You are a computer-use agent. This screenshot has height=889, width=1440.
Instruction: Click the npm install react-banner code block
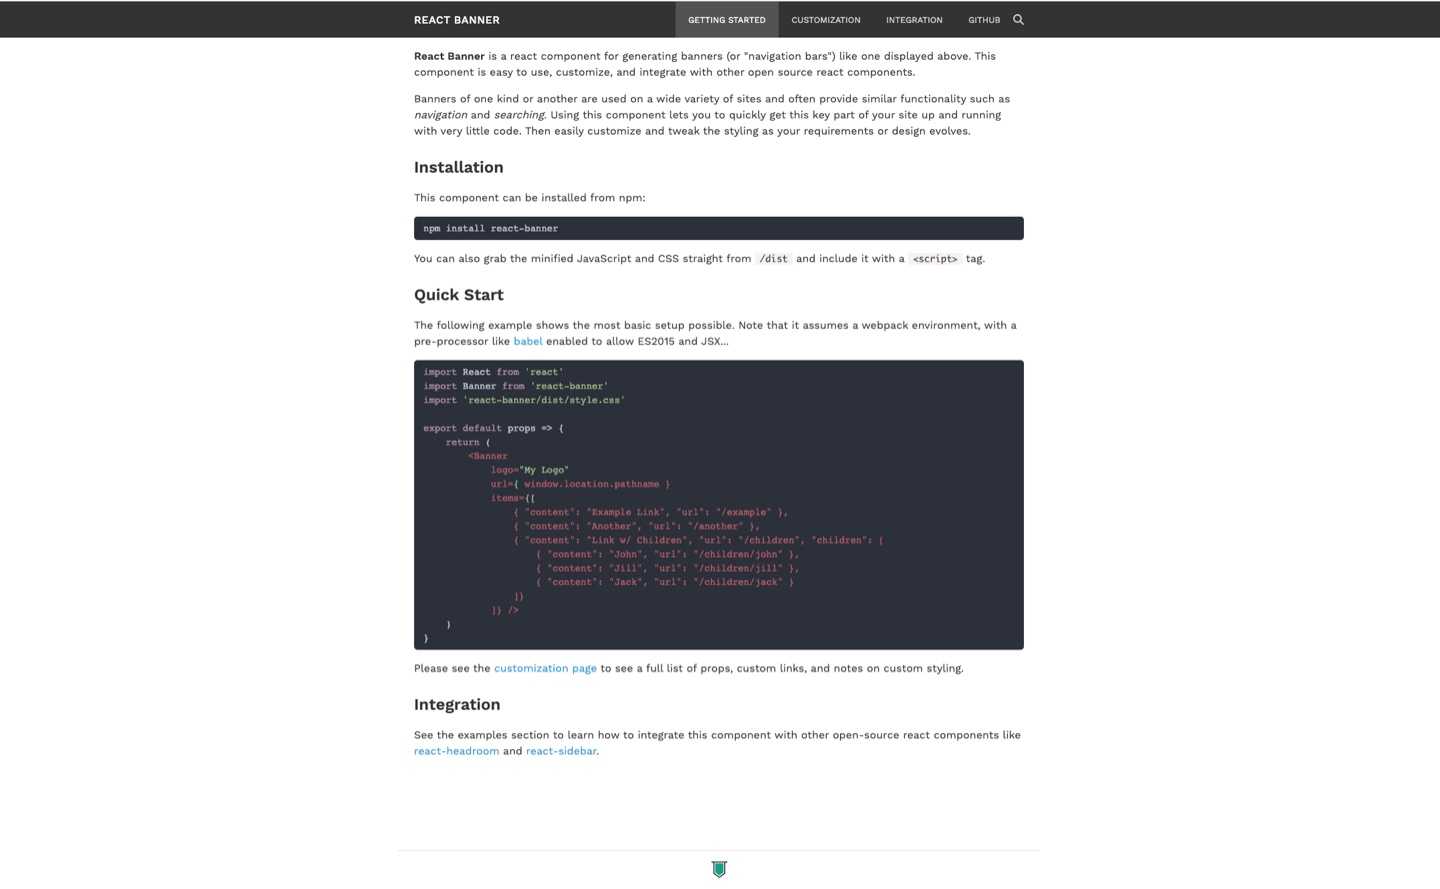719,228
